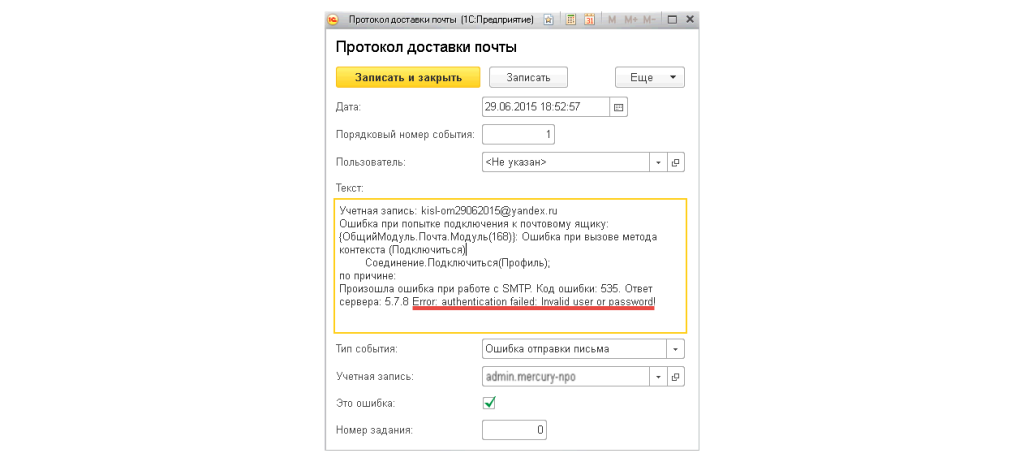Click the 1C:Enterprise logo in title bar
This screenshot has width=1024, height=462.
pyautogui.click(x=334, y=19)
